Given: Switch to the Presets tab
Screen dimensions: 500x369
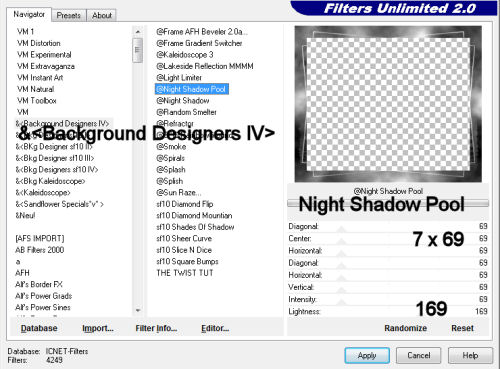Looking at the screenshot, I should tap(69, 15).
